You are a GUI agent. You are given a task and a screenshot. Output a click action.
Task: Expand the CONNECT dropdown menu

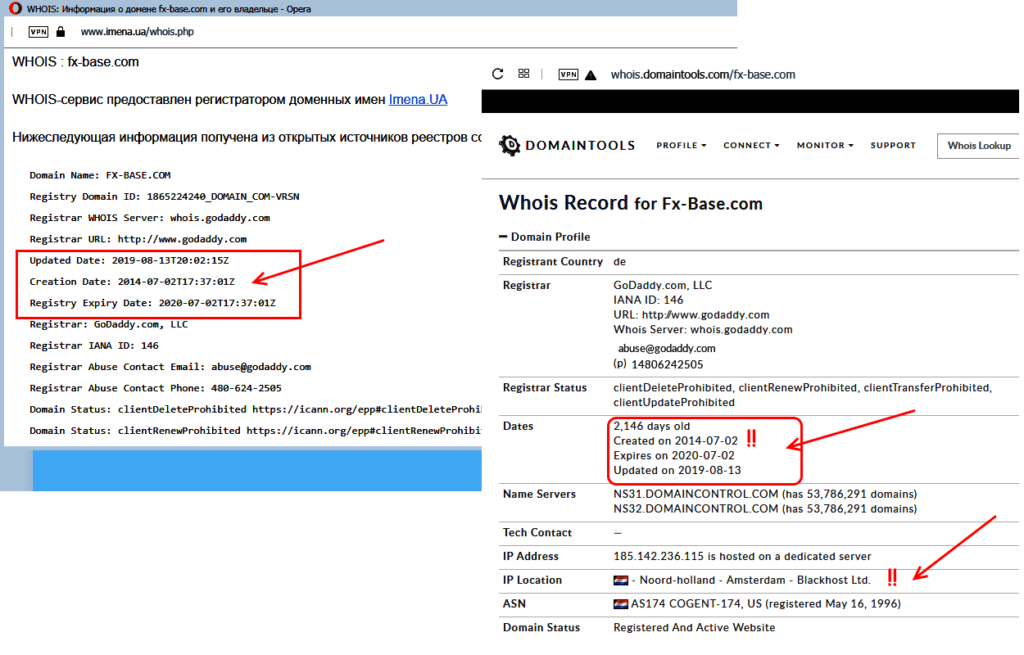[x=751, y=145]
